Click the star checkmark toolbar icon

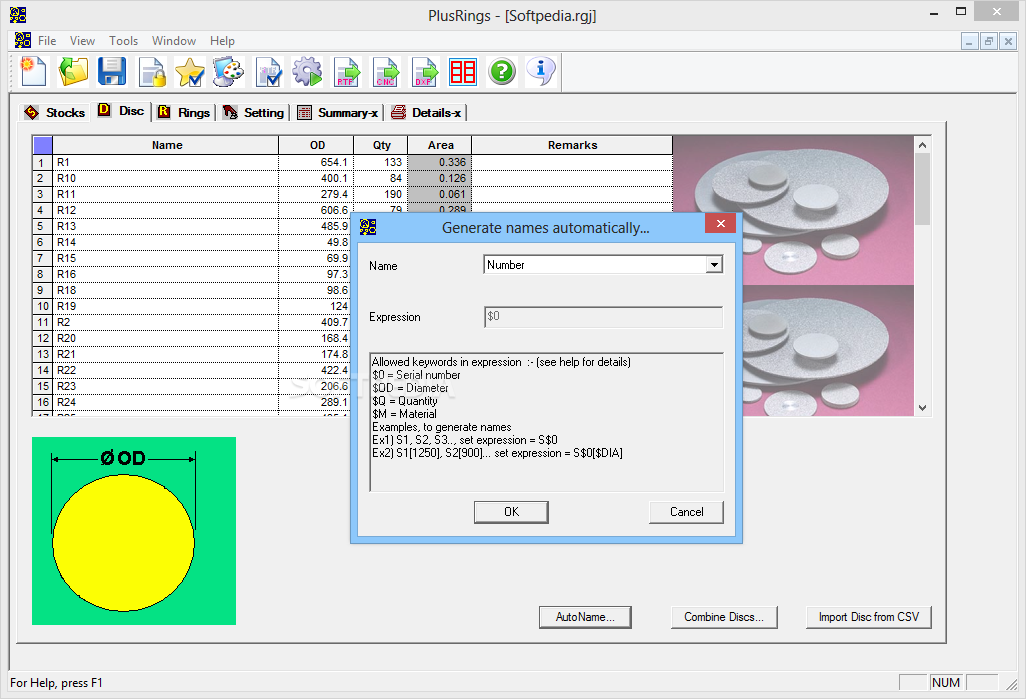point(190,71)
